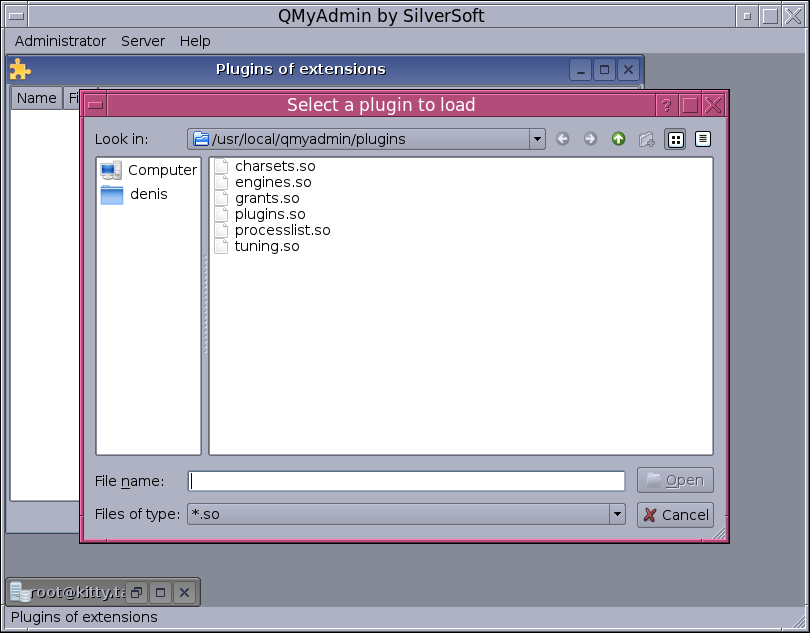Click the Forward navigation arrow icon

click(x=590, y=139)
